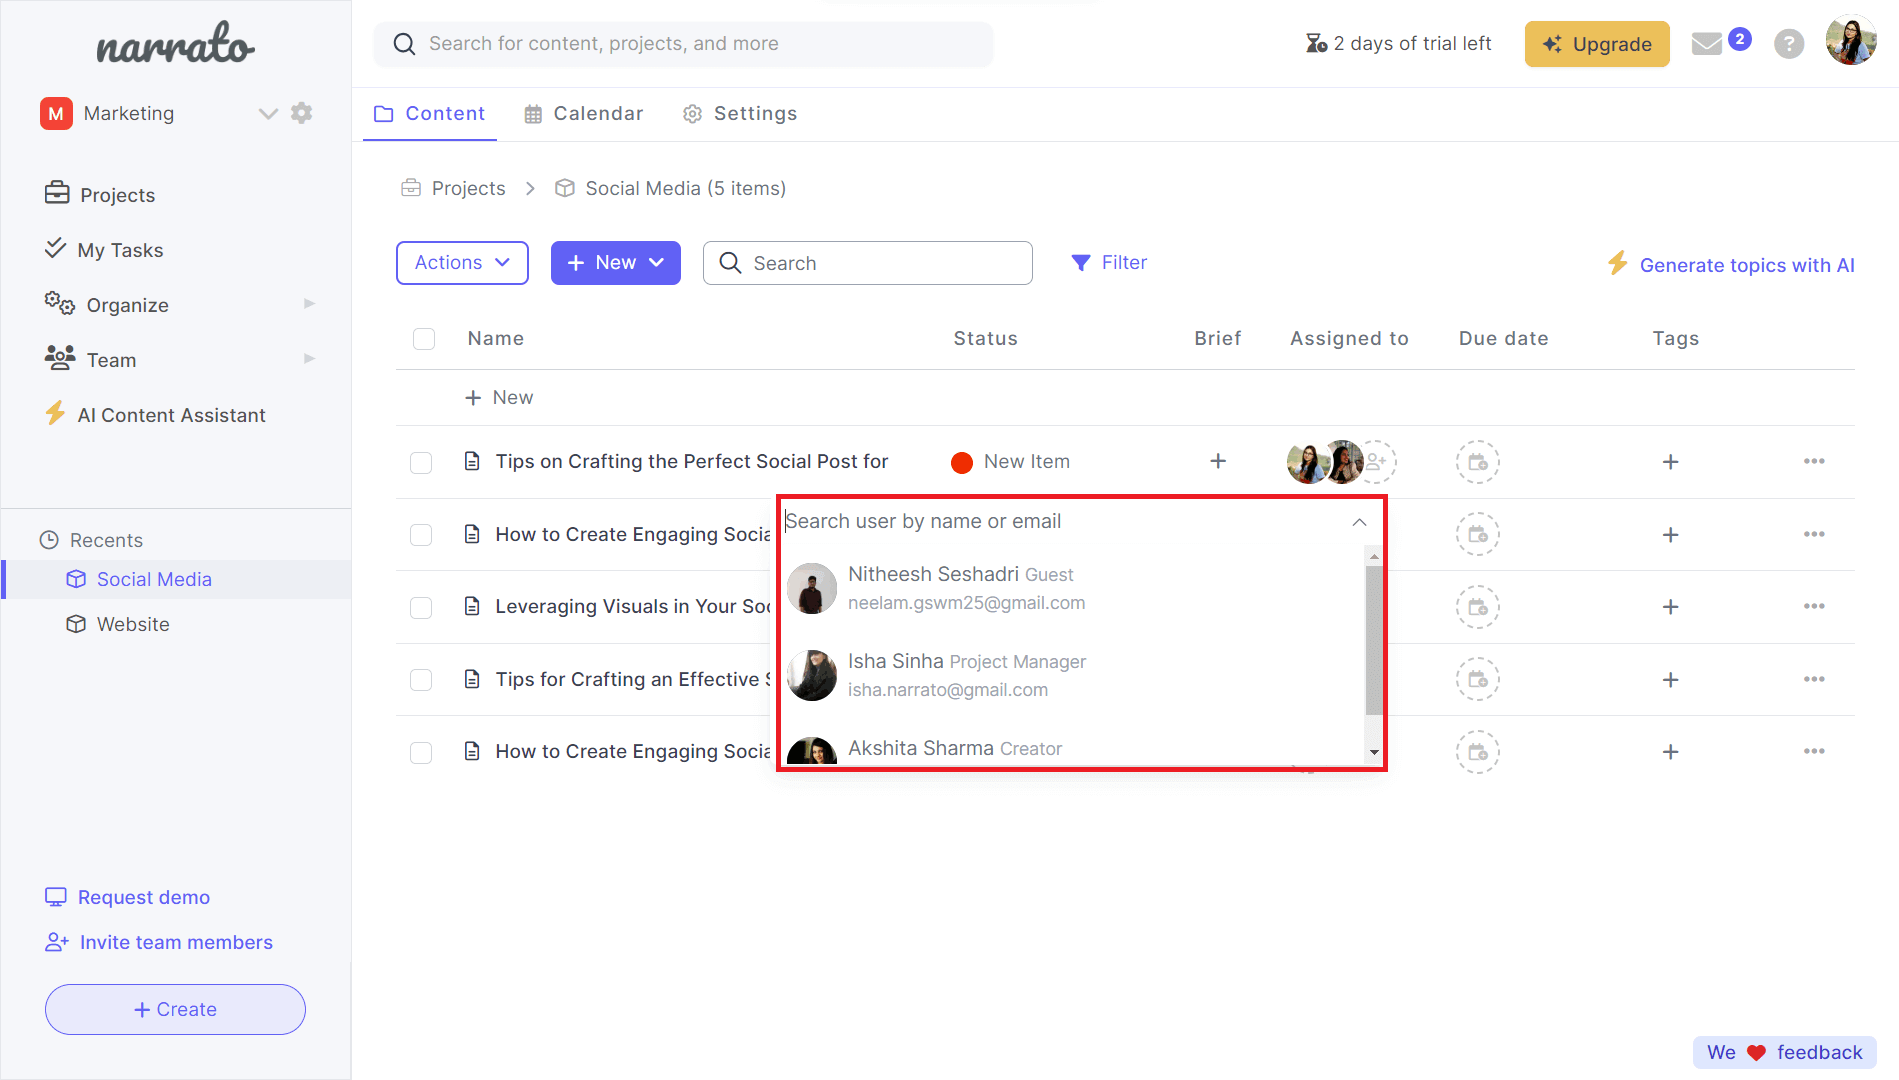The image size is (1899, 1080).
Task: Focus the global search content field
Action: pos(684,44)
